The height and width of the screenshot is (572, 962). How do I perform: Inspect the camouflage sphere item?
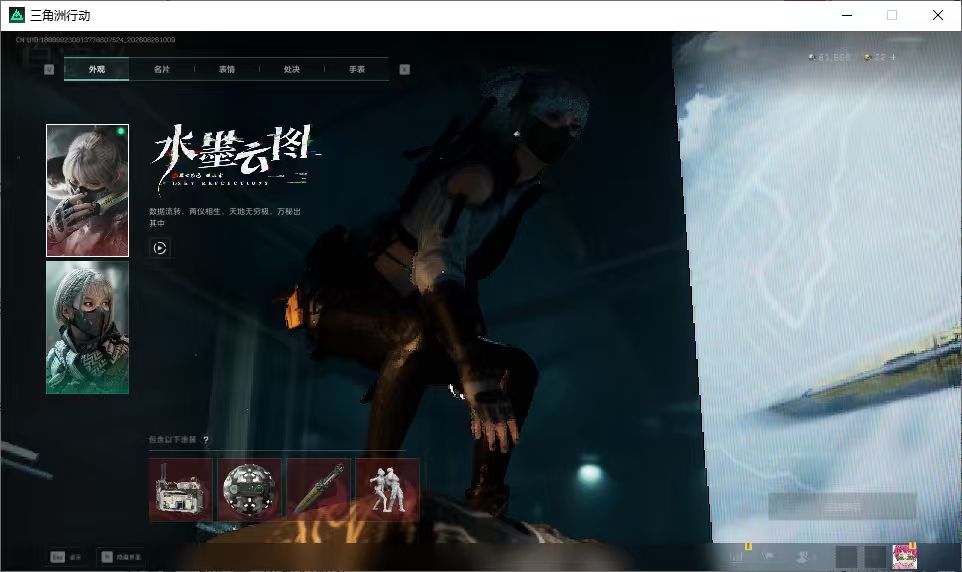coord(249,489)
